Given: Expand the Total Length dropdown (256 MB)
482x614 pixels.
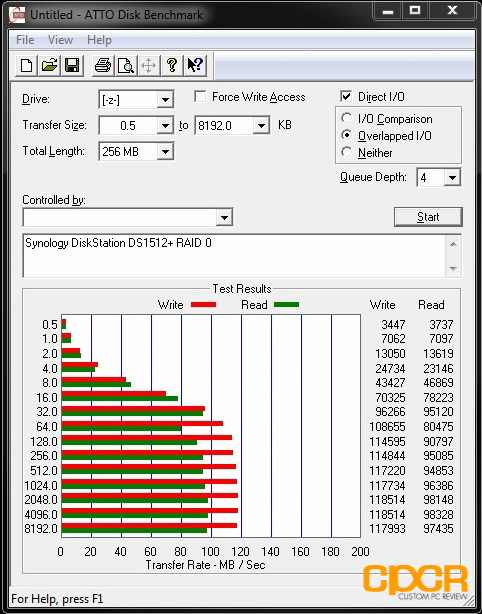Looking at the screenshot, I should pyautogui.click(x=165, y=152).
